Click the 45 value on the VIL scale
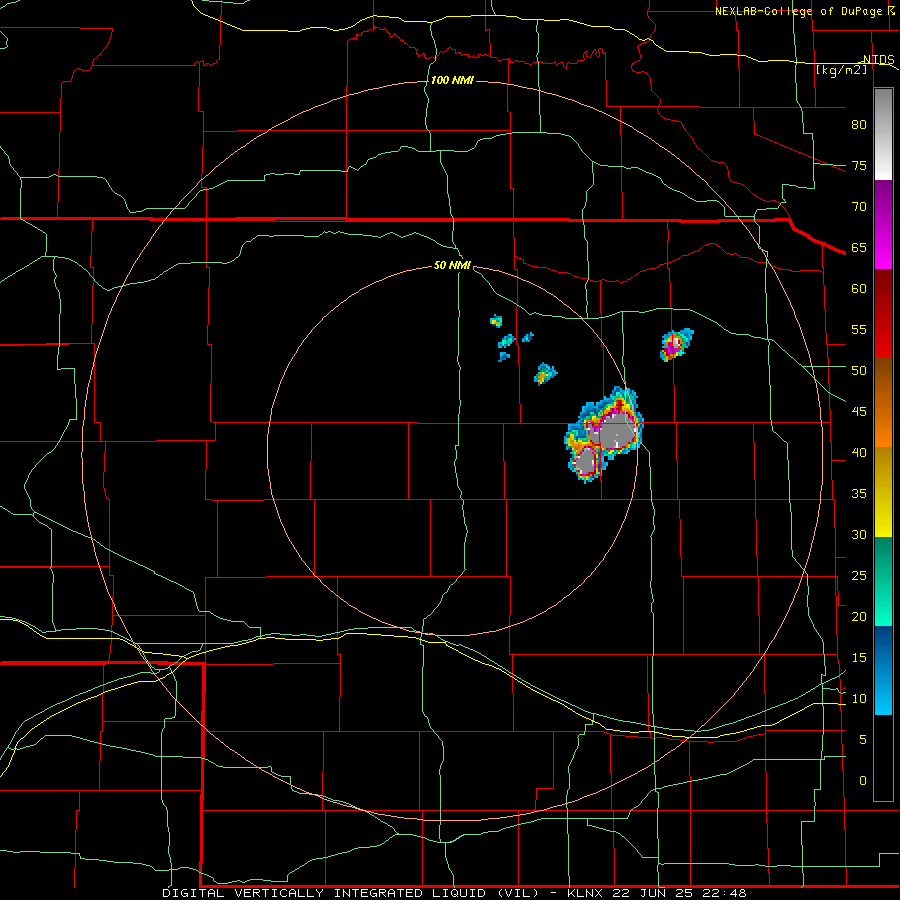The image size is (900, 900). click(x=859, y=412)
